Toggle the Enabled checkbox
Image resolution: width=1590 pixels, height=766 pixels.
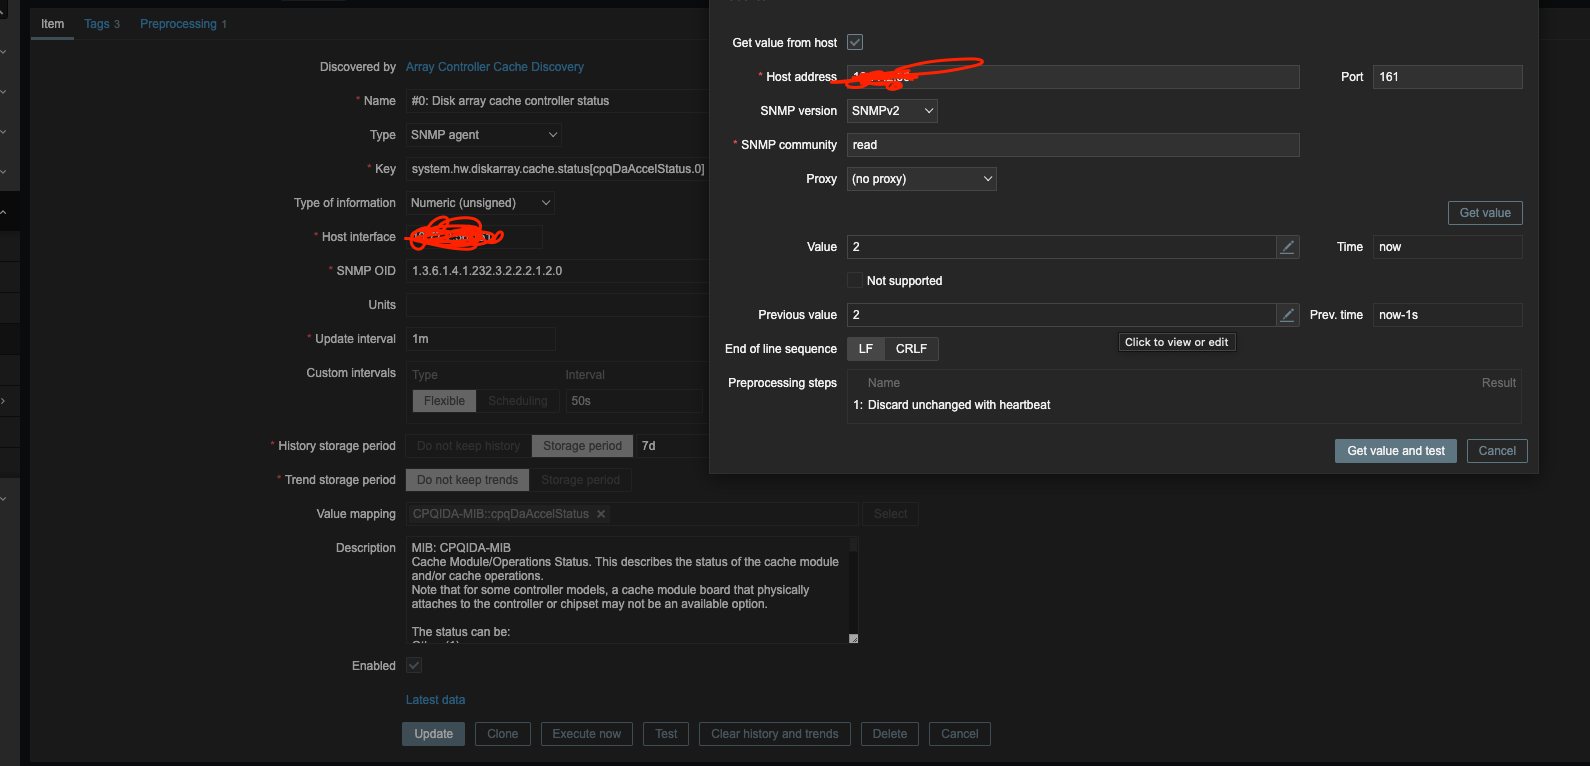(x=414, y=665)
